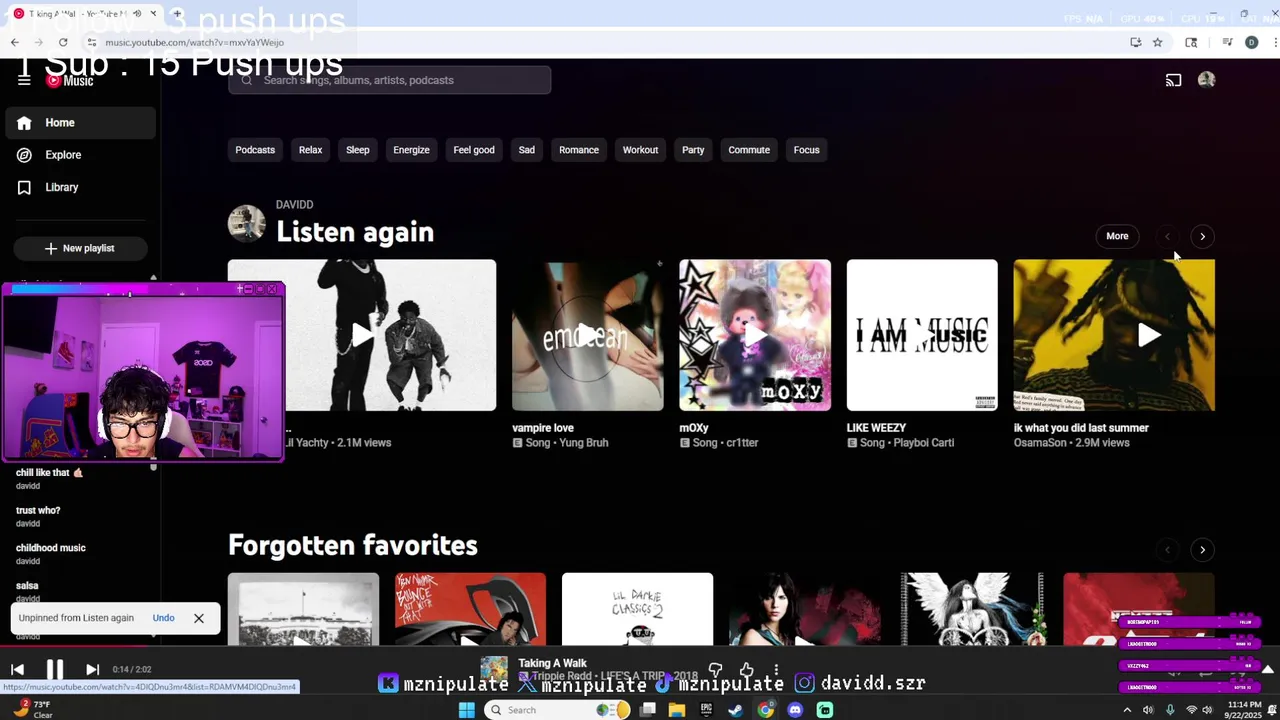Dislike the song Taking A Walk
This screenshot has height=720, width=1280.
tap(715, 669)
